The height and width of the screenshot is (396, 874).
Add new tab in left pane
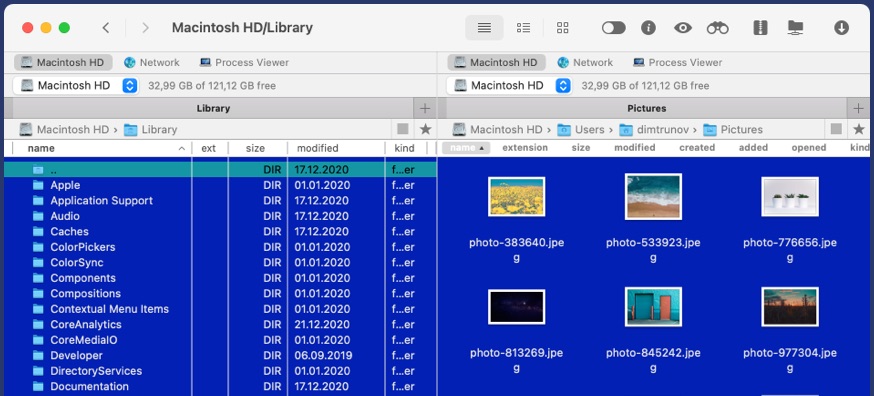425,108
